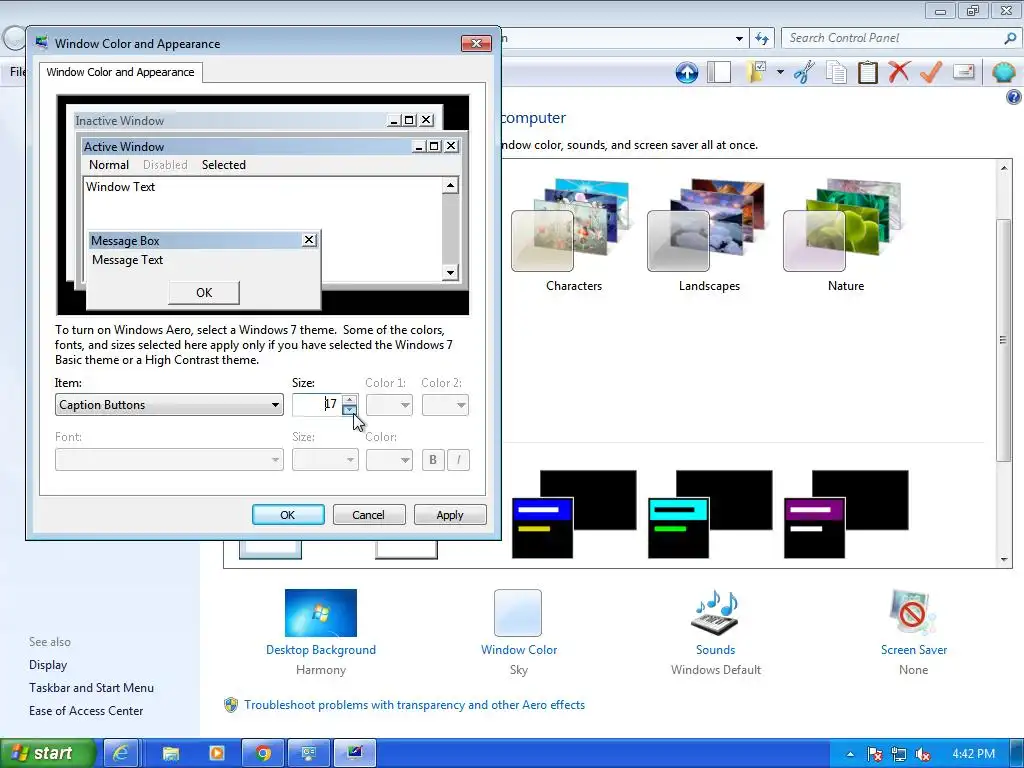Select the Window Color and Appearance tab
The width and height of the screenshot is (1024, 768).
120,72
